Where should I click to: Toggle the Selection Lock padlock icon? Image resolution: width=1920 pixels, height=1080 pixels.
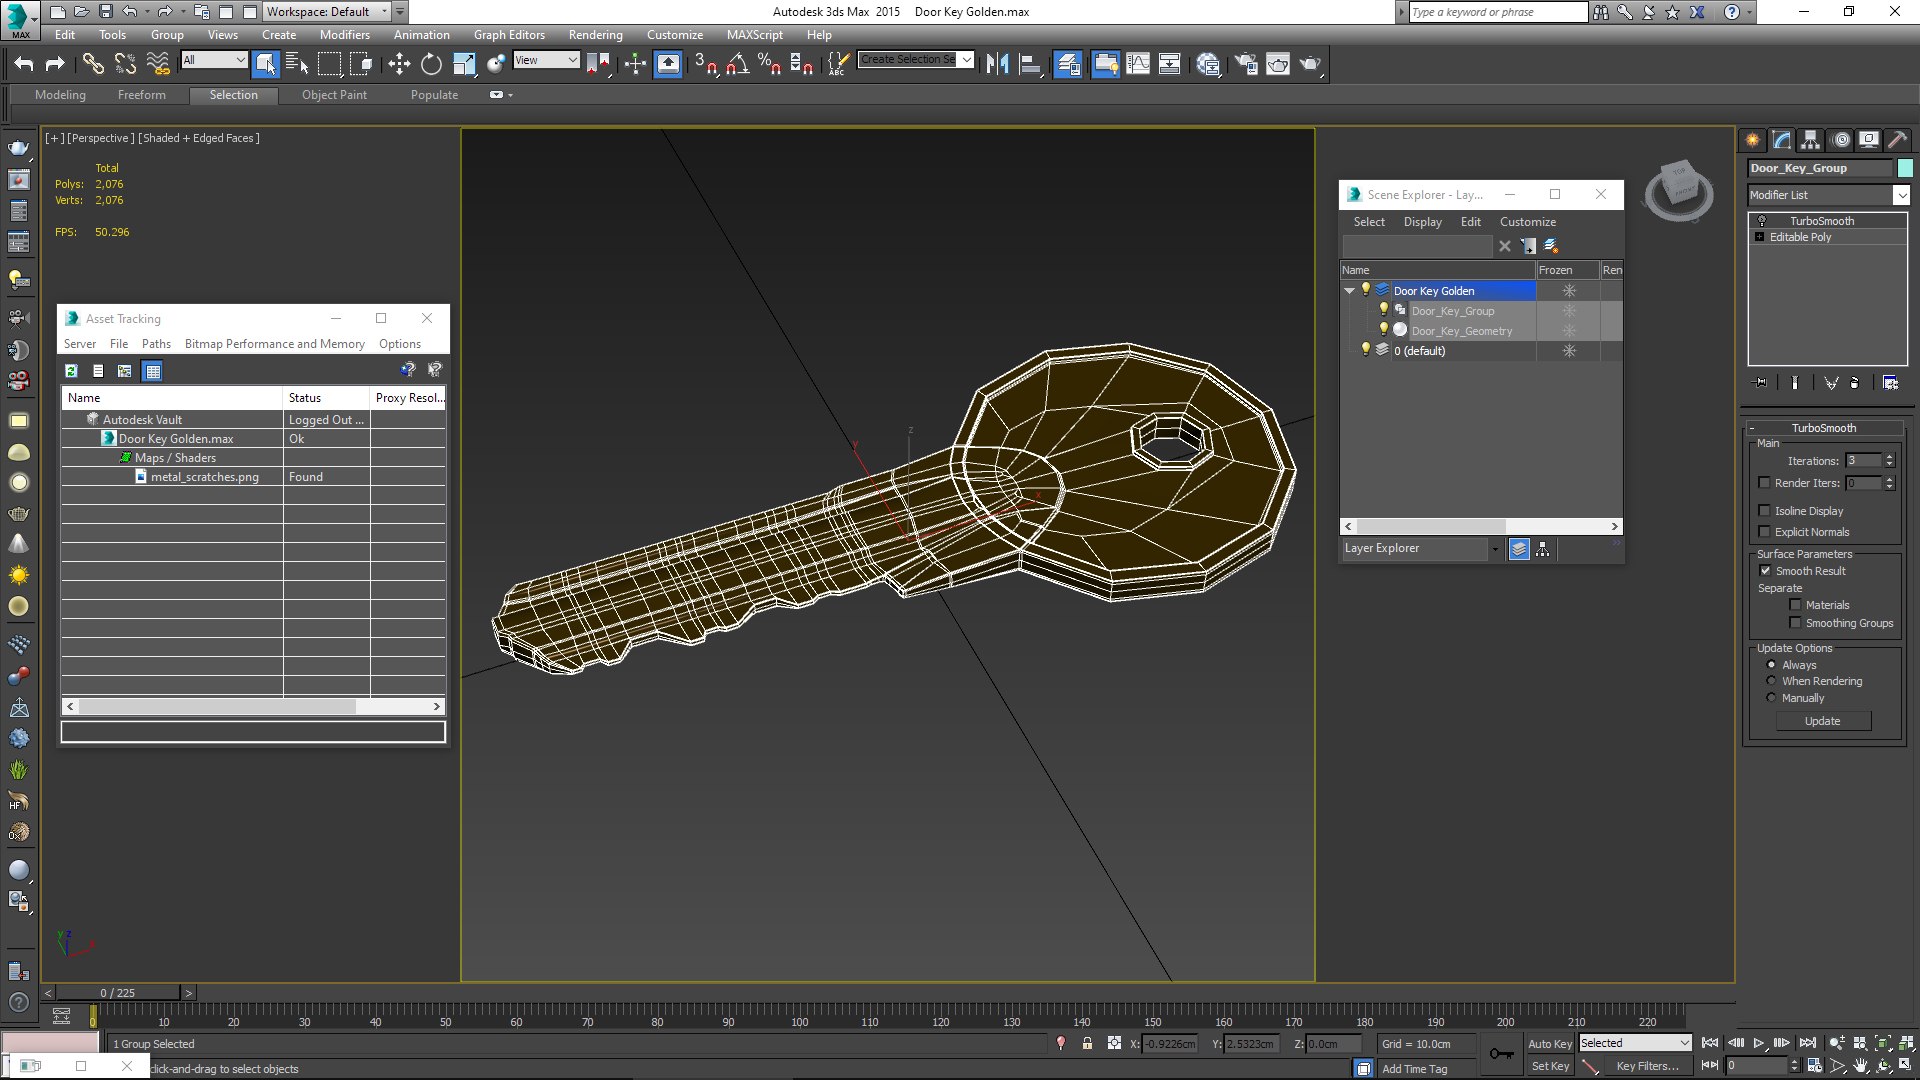(x=1087, y=1043)
